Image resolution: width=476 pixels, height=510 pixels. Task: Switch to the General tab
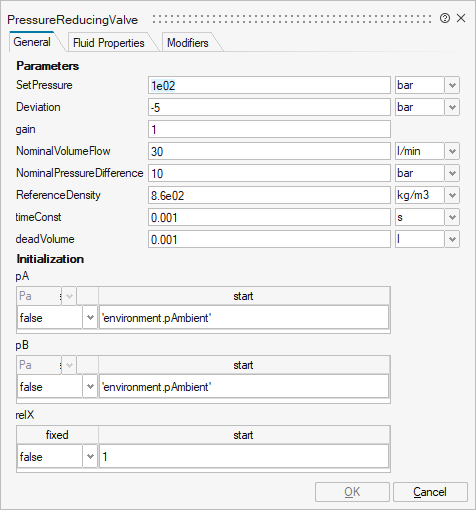[32, 42]
